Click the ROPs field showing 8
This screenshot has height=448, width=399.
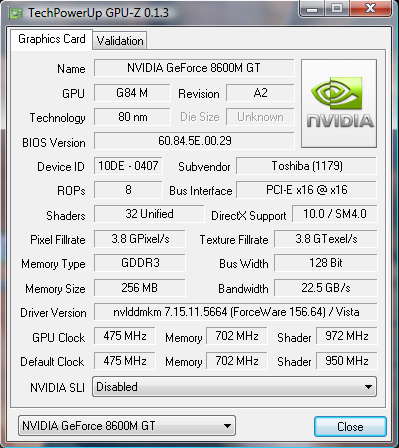(x=128, y=190)
